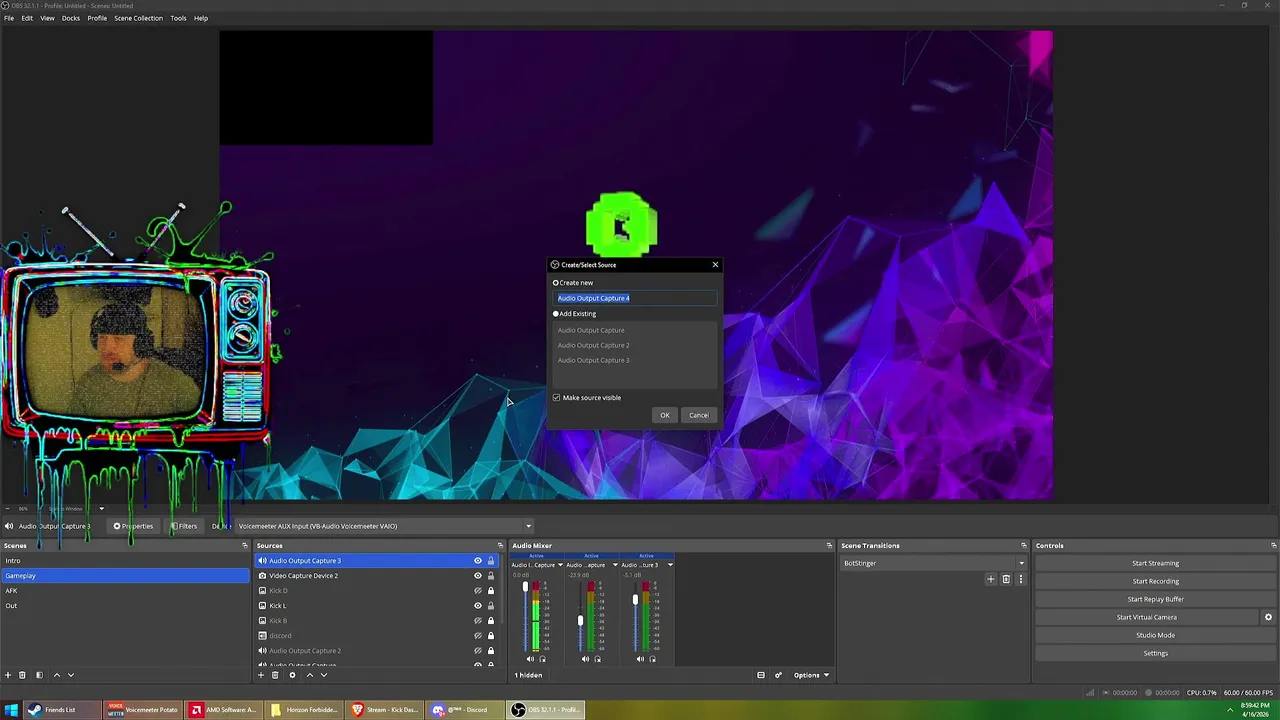The width and height of the screenshot is (1280, 720).
Task: Toggle monitoring headphone icon on third mixer channel
Action: point(652,659)
